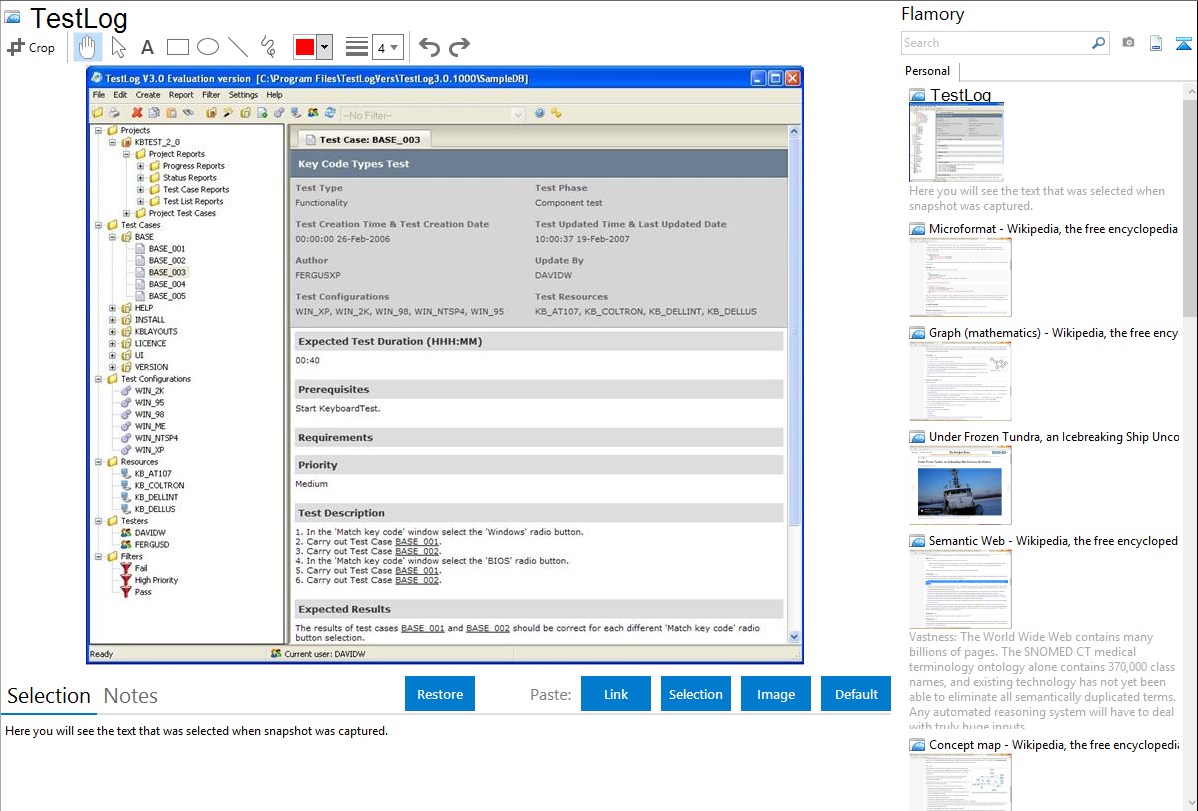Image resolution: width=1198 pixels, height=811 pixels.
Task: Select the Crop tool
Action: click(31, 47)
